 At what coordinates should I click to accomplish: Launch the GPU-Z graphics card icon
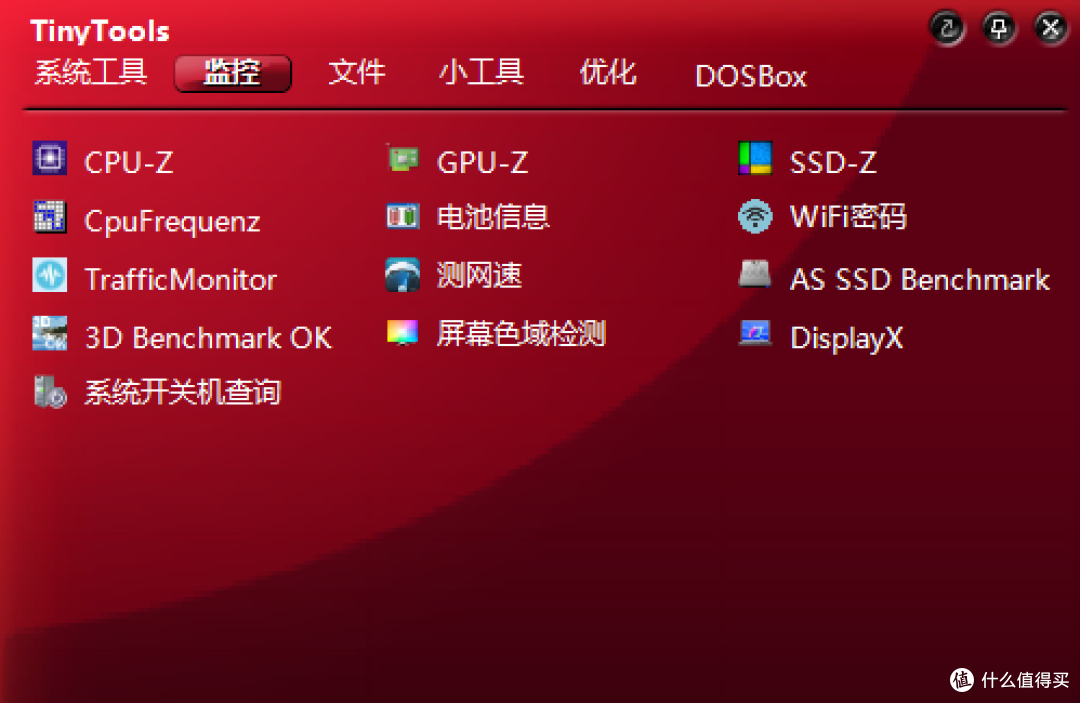(x=403, y=158)
